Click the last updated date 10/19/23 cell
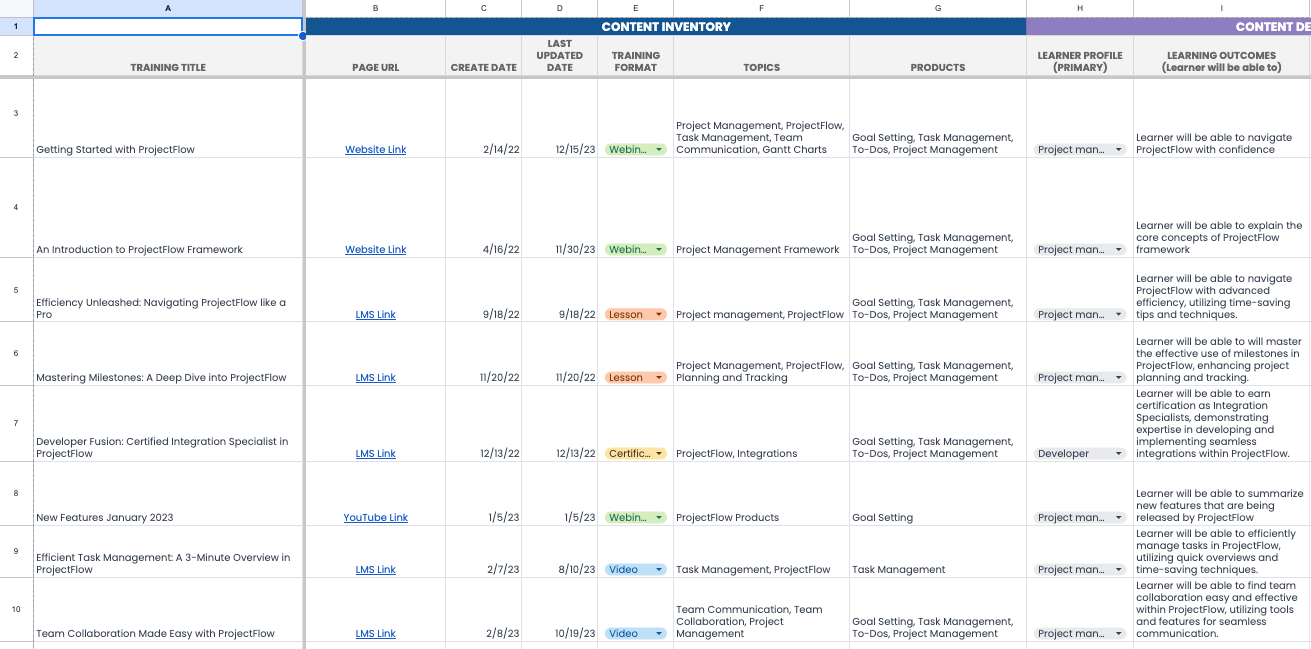The image size is (1311, 649). [x=560, y=610]
